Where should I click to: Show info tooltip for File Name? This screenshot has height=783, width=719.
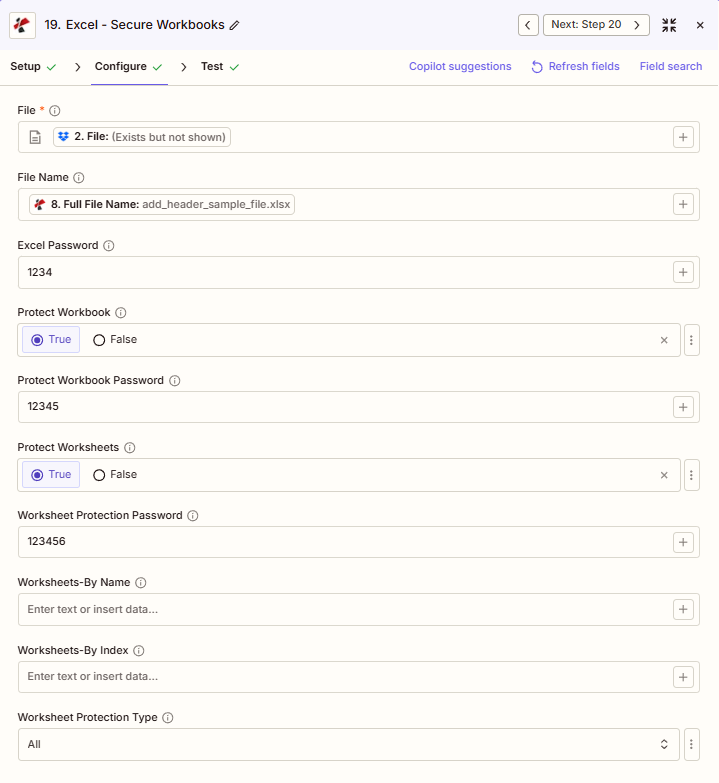pos(79,177)
